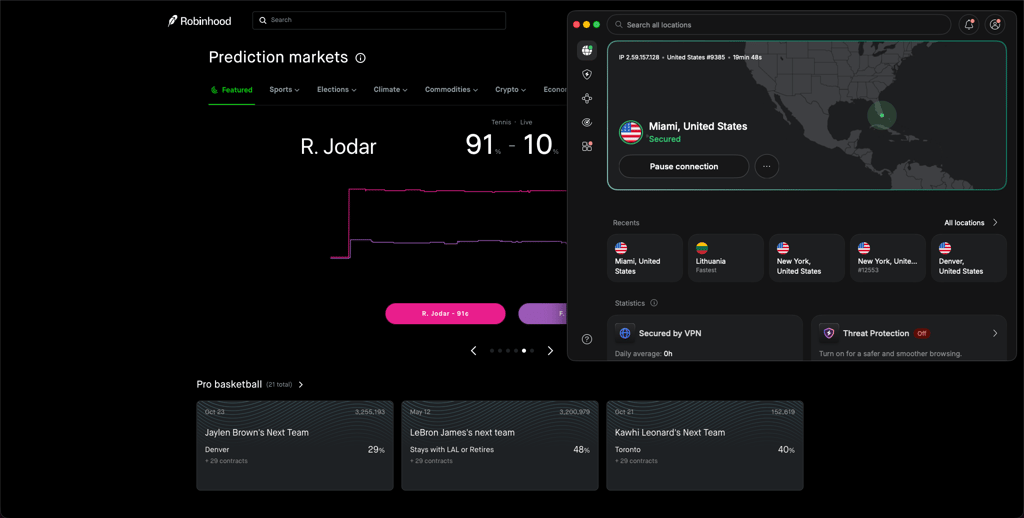
Task: Open the Crypto dropdown
Action: 511,89
